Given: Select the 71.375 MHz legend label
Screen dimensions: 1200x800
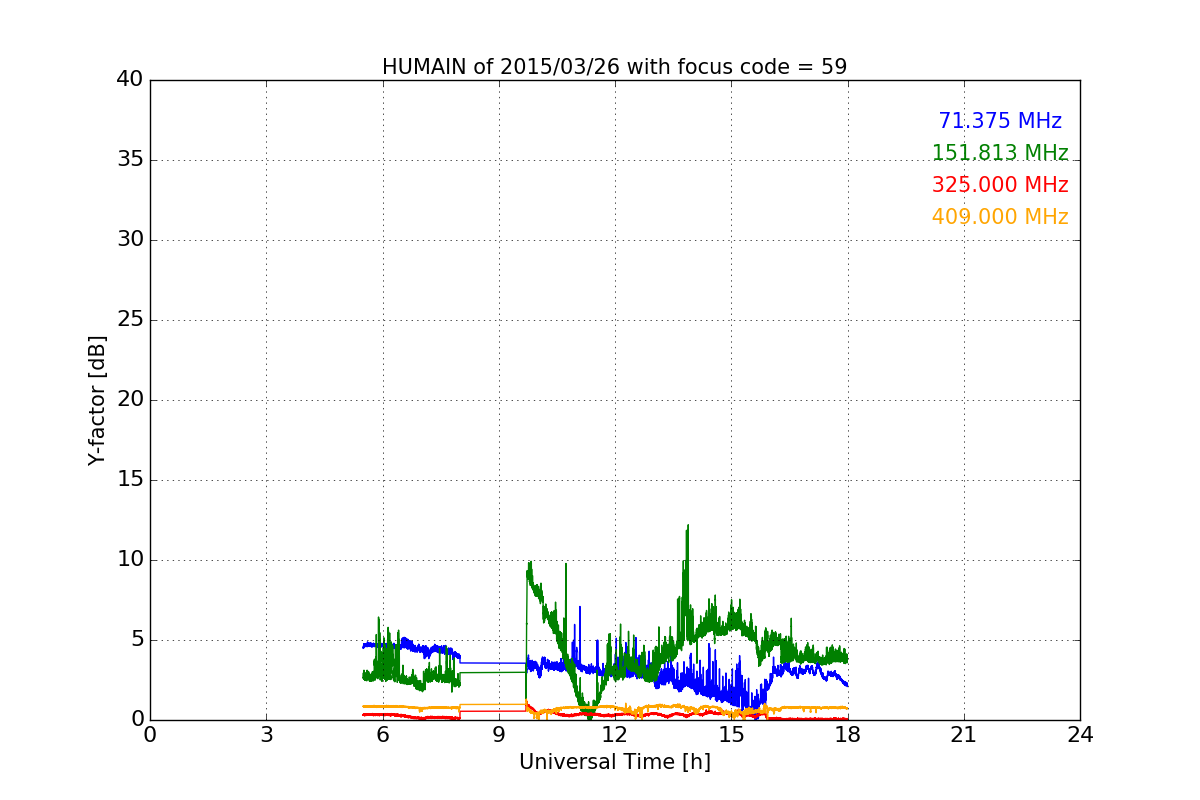Looking at the screenshot, I should coord(1000,121).
